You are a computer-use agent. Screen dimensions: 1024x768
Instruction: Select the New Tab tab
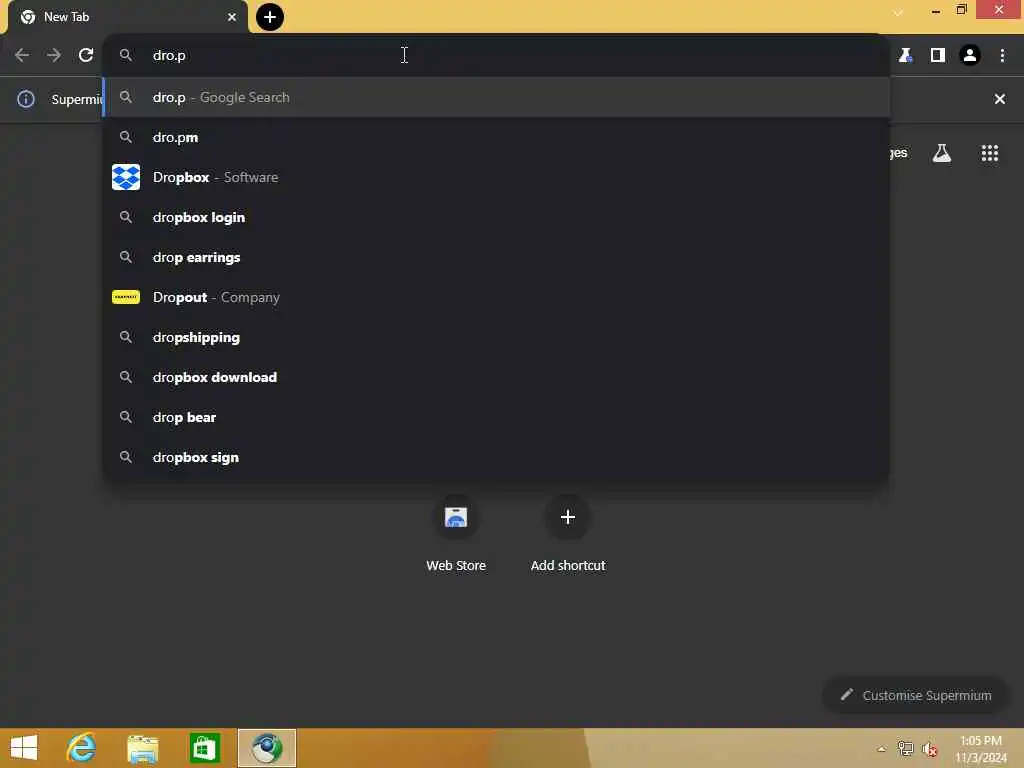[x=127, y=17]
